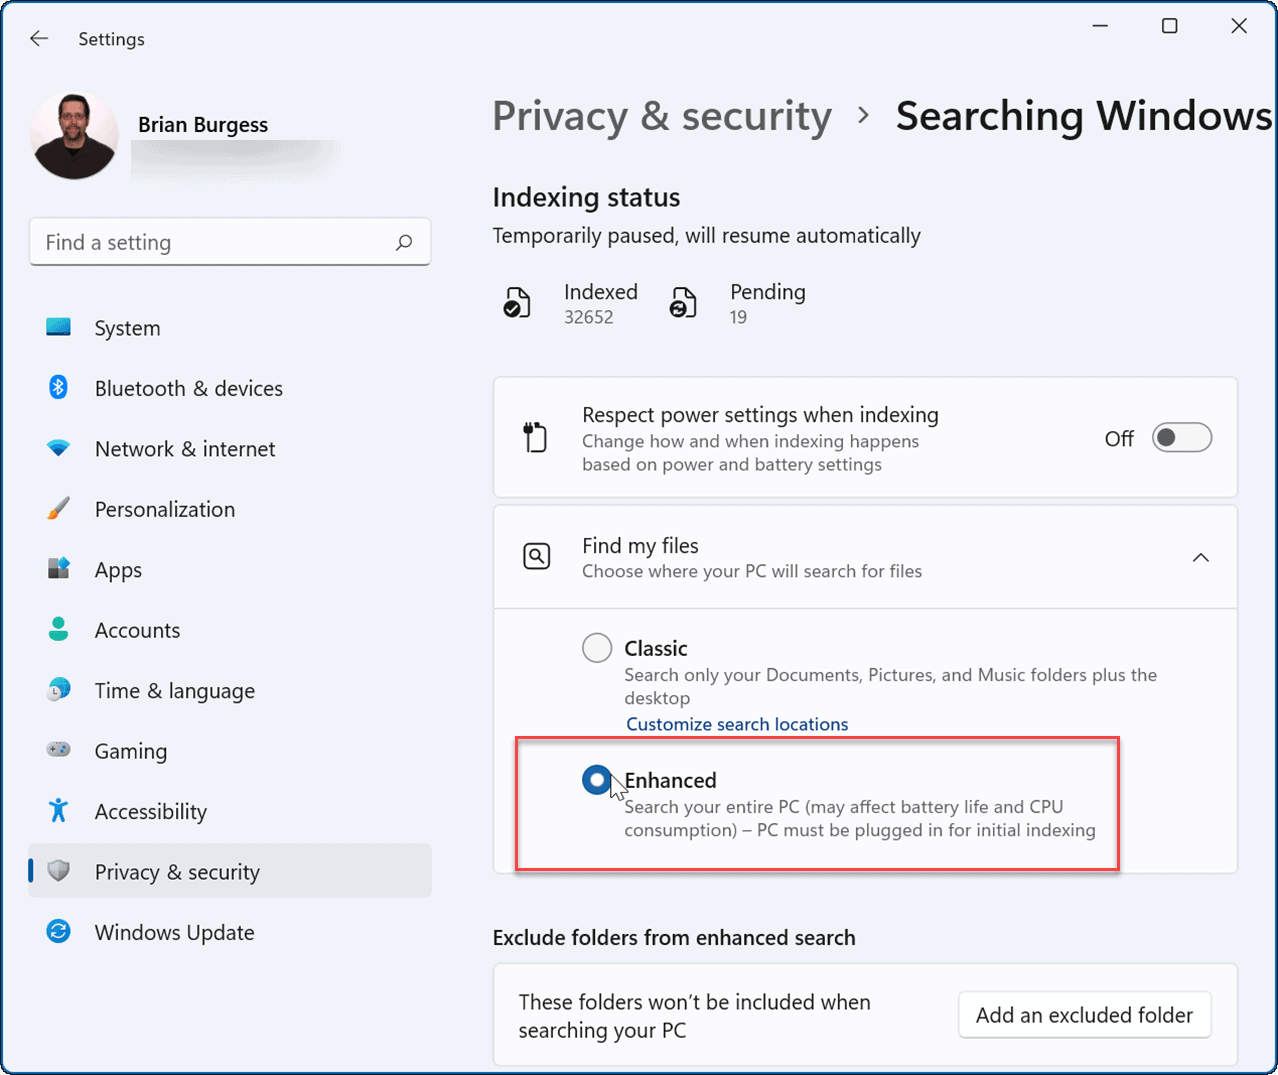Open Bluetooth & devices via its icon
This screenshot has height=1075, width=1278.
click(x=58, y=388)
